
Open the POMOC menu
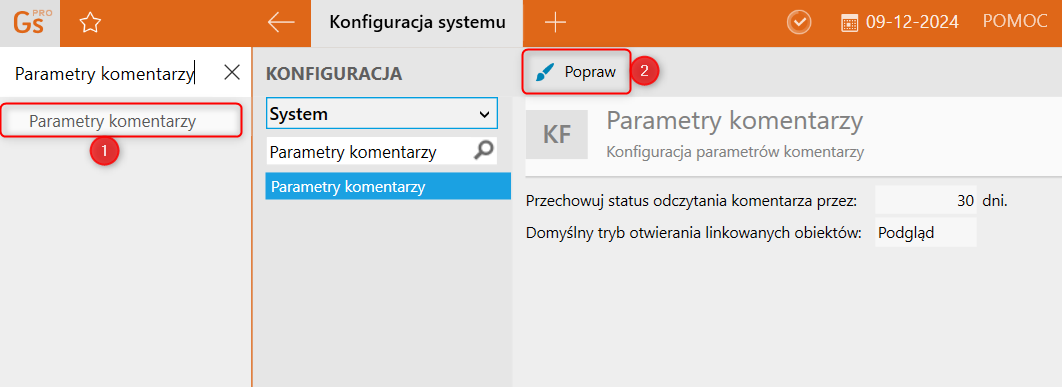[1015, 22]
